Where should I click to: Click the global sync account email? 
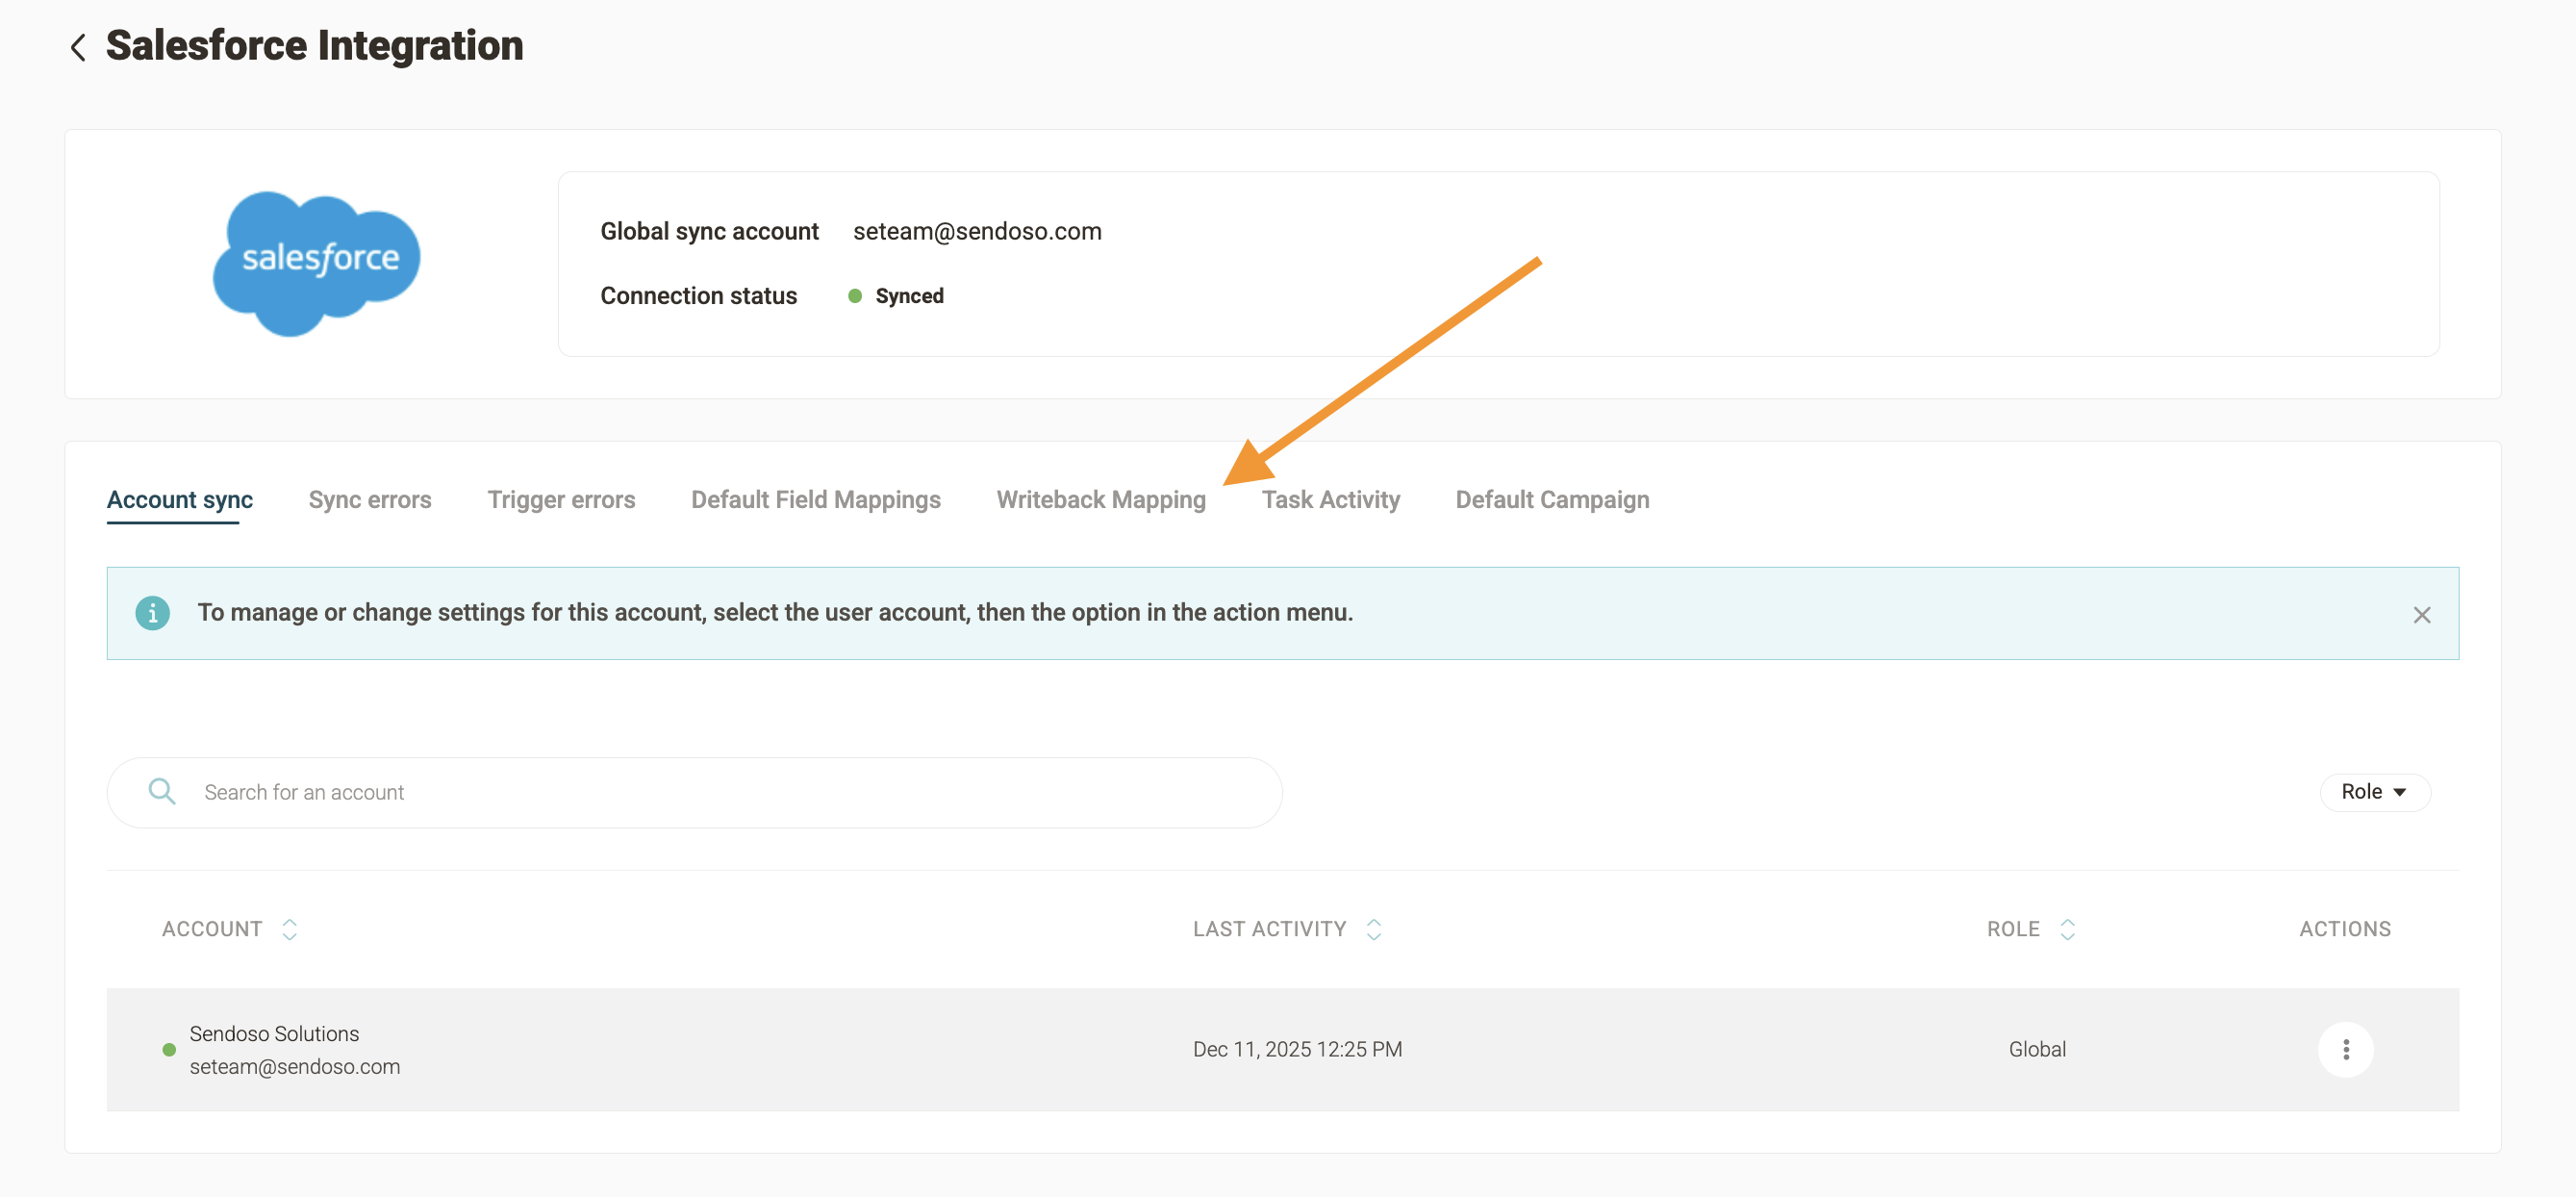[x=977, y=231]
